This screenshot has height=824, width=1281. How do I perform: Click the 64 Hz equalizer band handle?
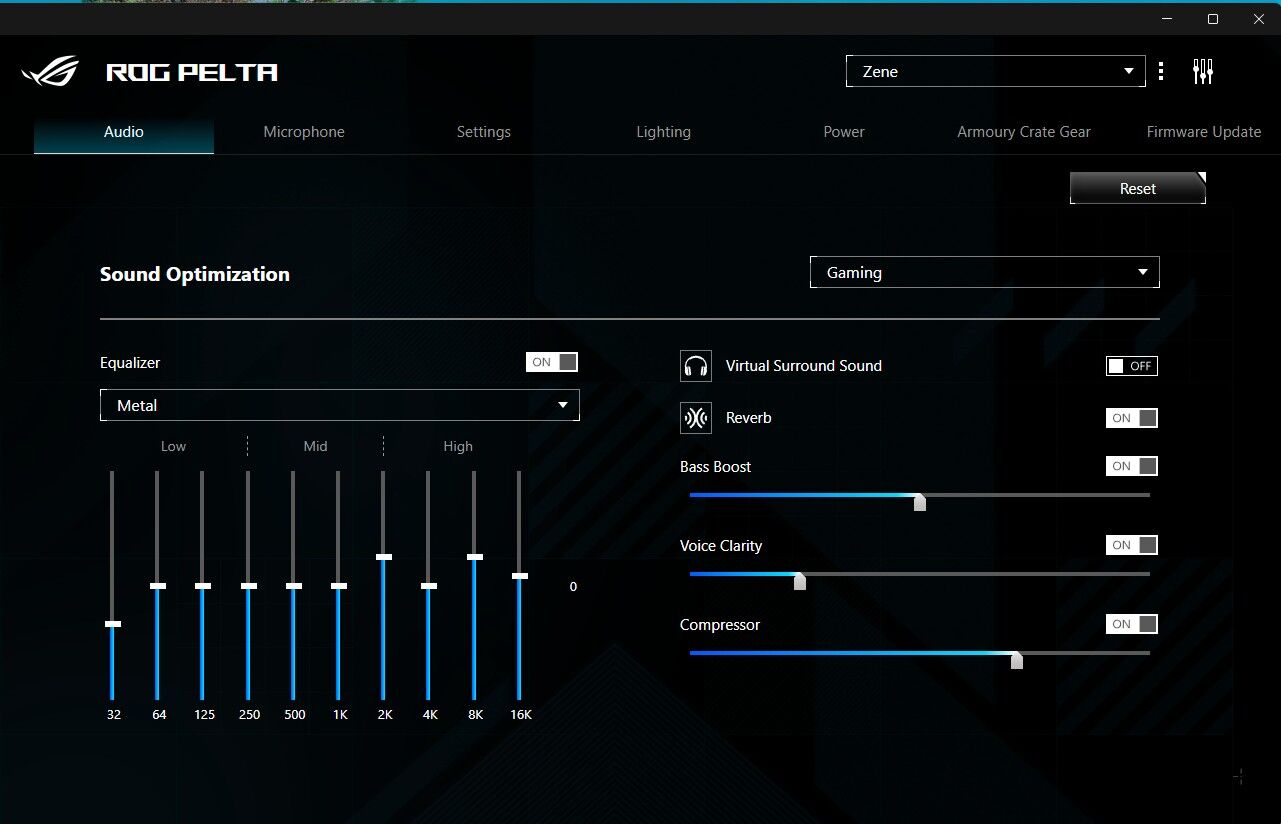click(157, 586)
